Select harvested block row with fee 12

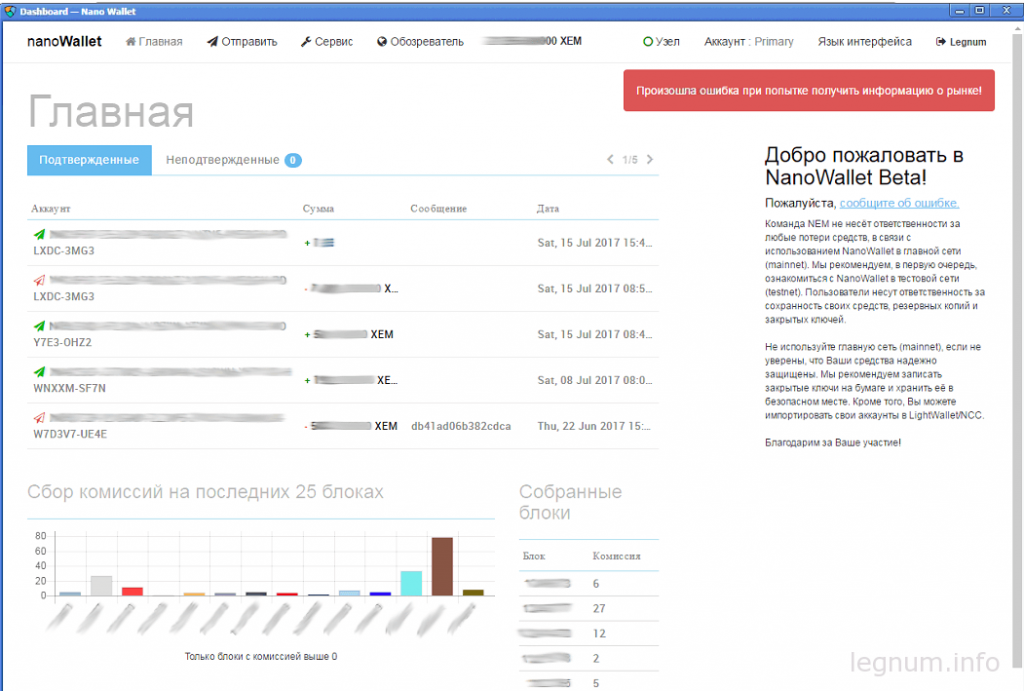click(x=588, y=633)
